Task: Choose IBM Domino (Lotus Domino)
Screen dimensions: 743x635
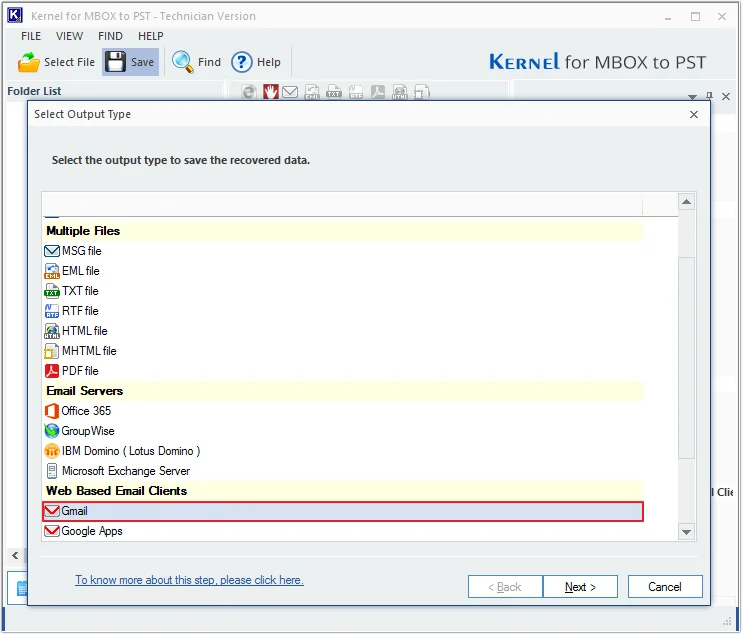Action: (343, 451)
